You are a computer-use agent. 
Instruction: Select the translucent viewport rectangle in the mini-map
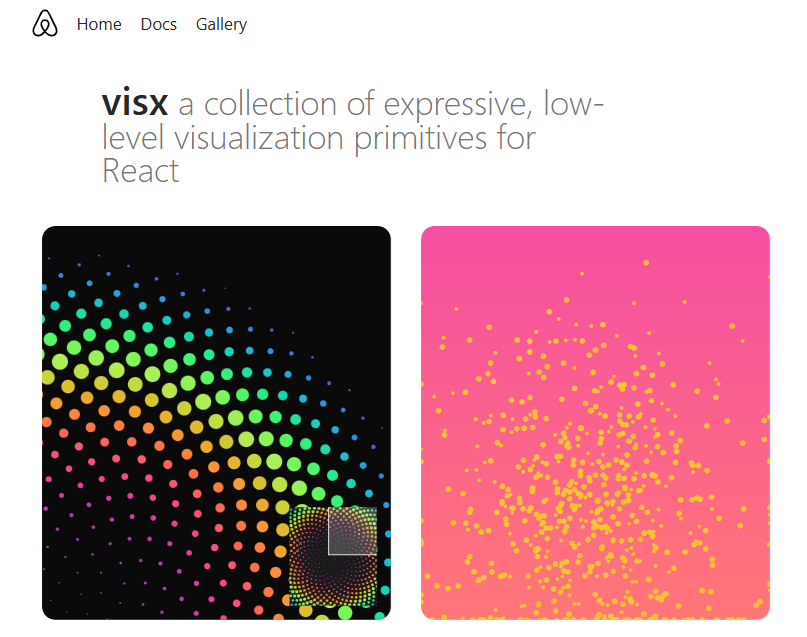pos(353,531)
